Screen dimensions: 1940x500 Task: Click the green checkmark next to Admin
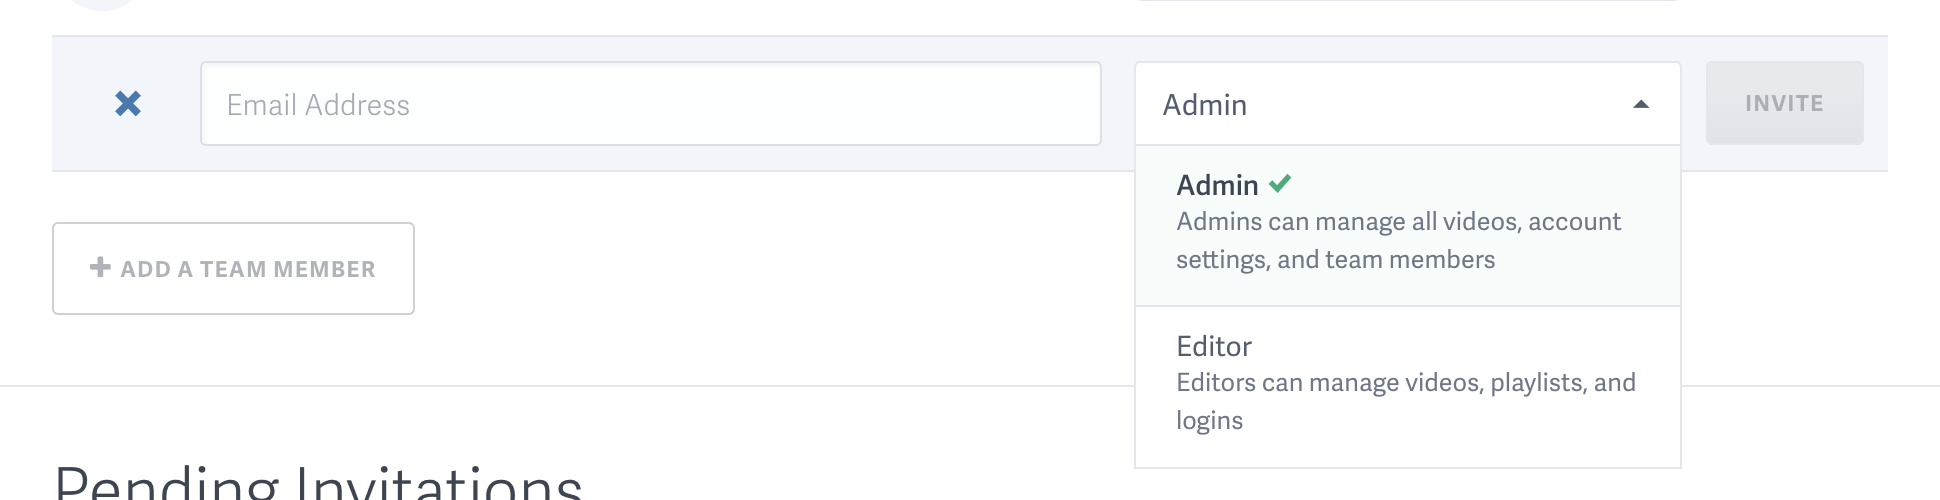coord(1280,184)
